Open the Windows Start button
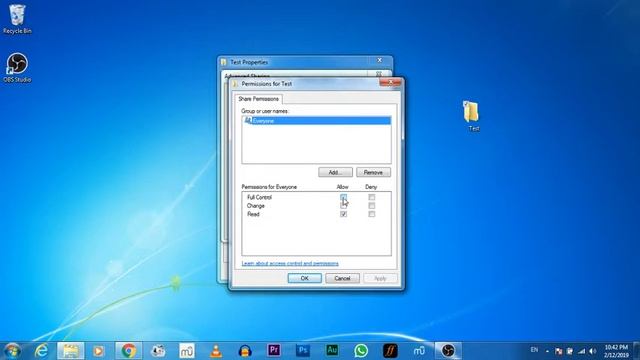The height and width of the screenshot is (360, 640). [x=12, y=351]
